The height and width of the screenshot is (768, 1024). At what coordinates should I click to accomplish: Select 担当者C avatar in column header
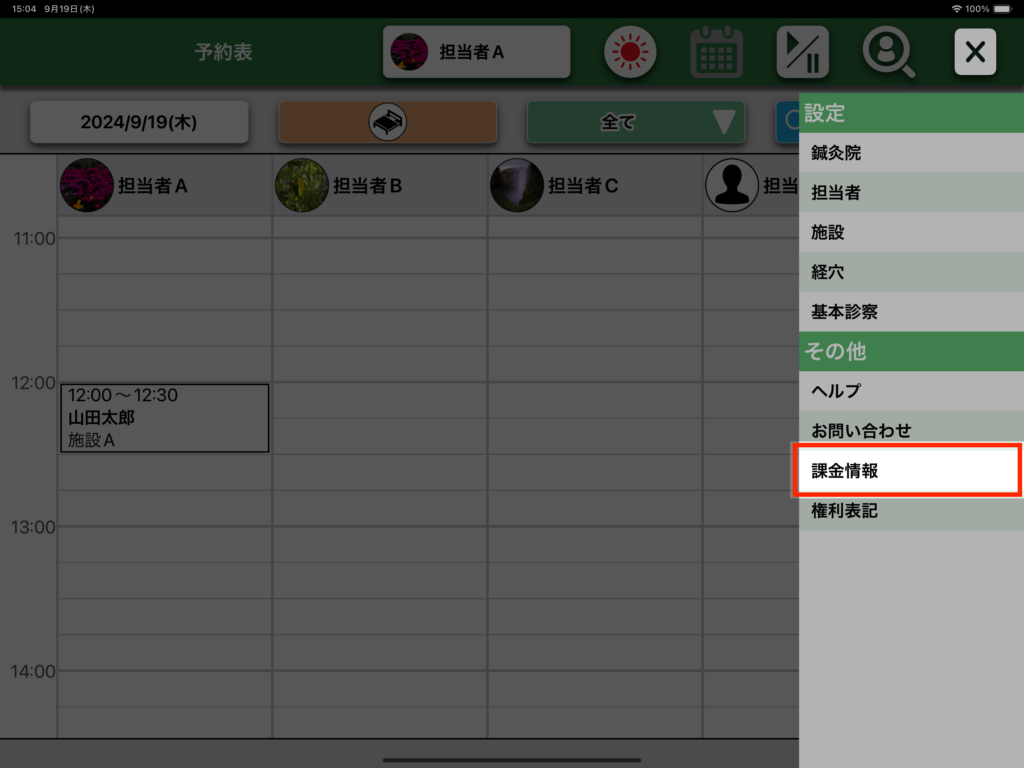tap(517, 185)
